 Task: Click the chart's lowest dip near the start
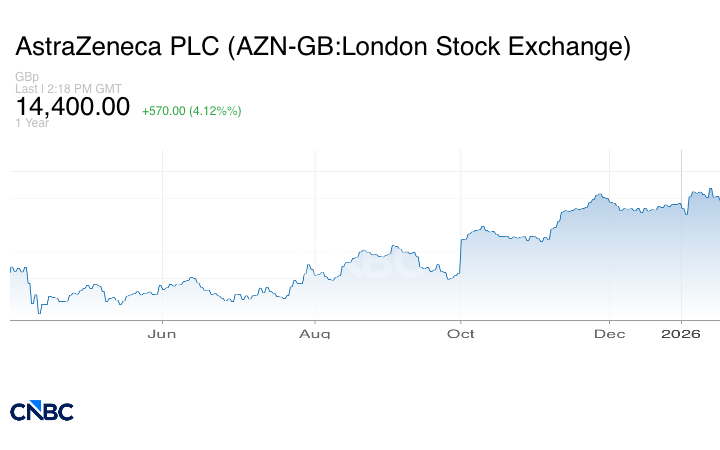[x=39, y=312]
